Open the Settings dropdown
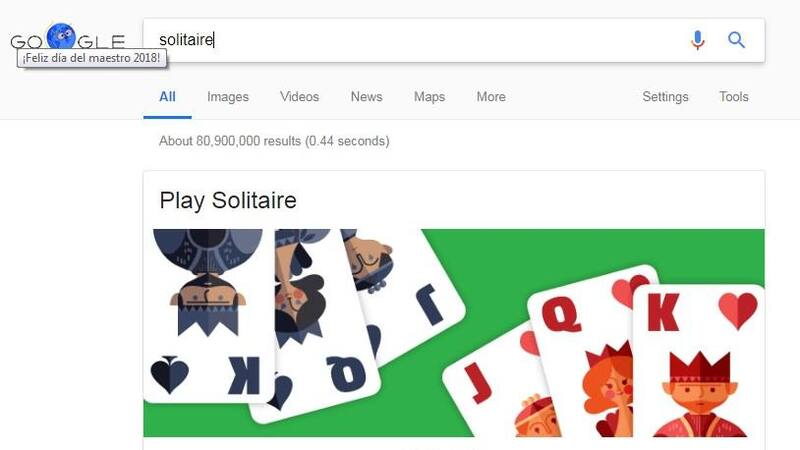Screen dimensions: 800x450 [665, 96]
